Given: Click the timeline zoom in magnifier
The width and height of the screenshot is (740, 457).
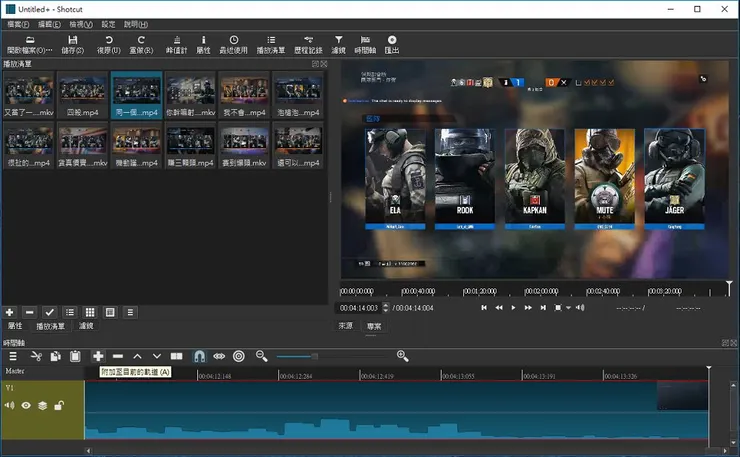Looking at the screenshot, I should point(403,356).
